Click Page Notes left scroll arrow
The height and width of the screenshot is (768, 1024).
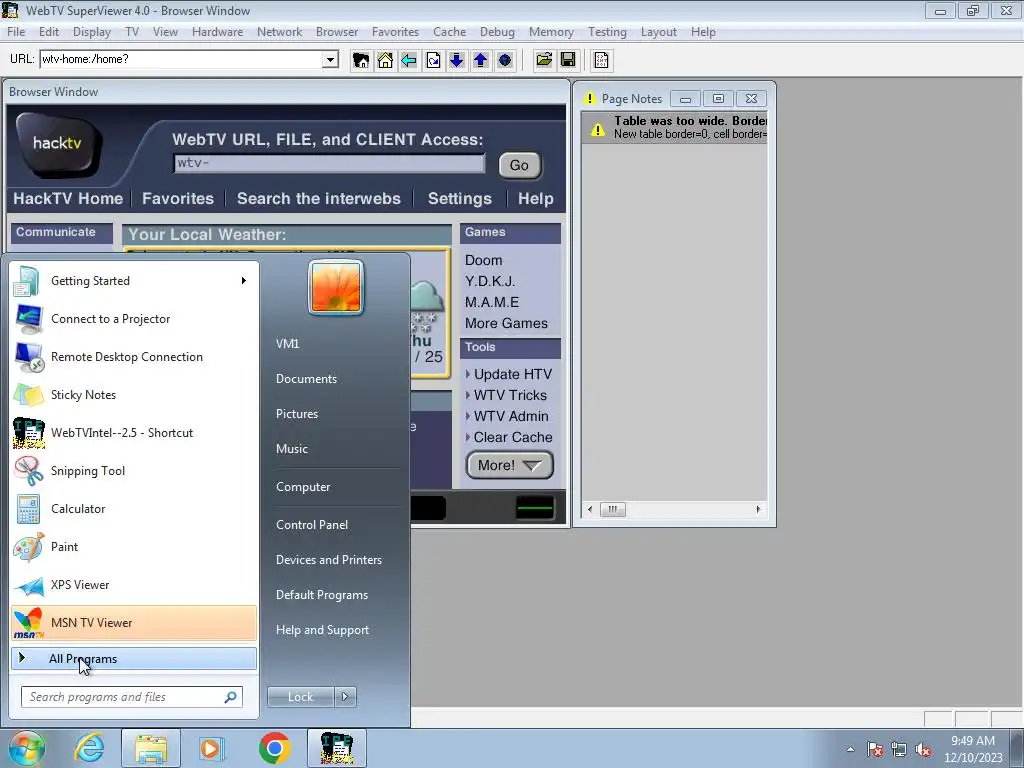coord(590,509)
